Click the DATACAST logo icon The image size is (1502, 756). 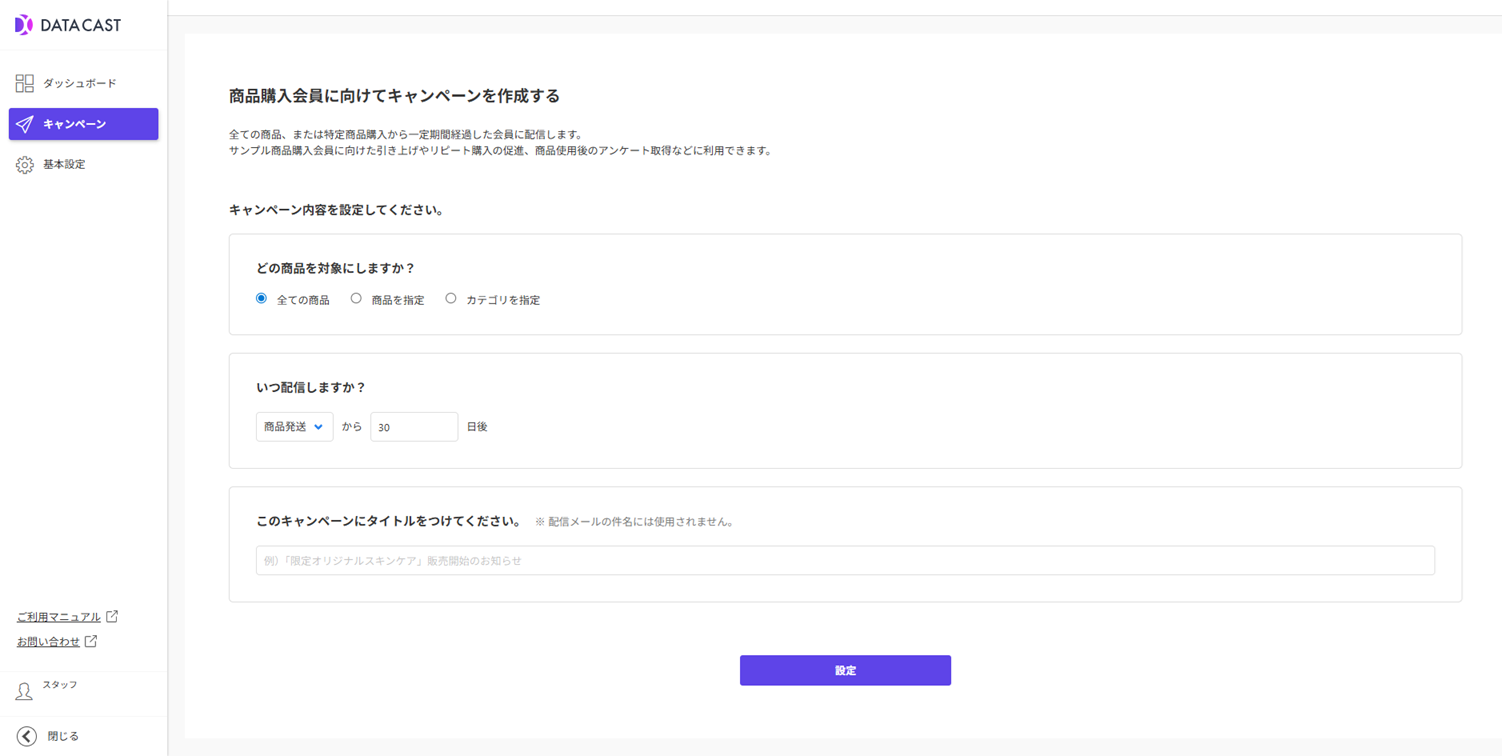(x=24, y=25)
